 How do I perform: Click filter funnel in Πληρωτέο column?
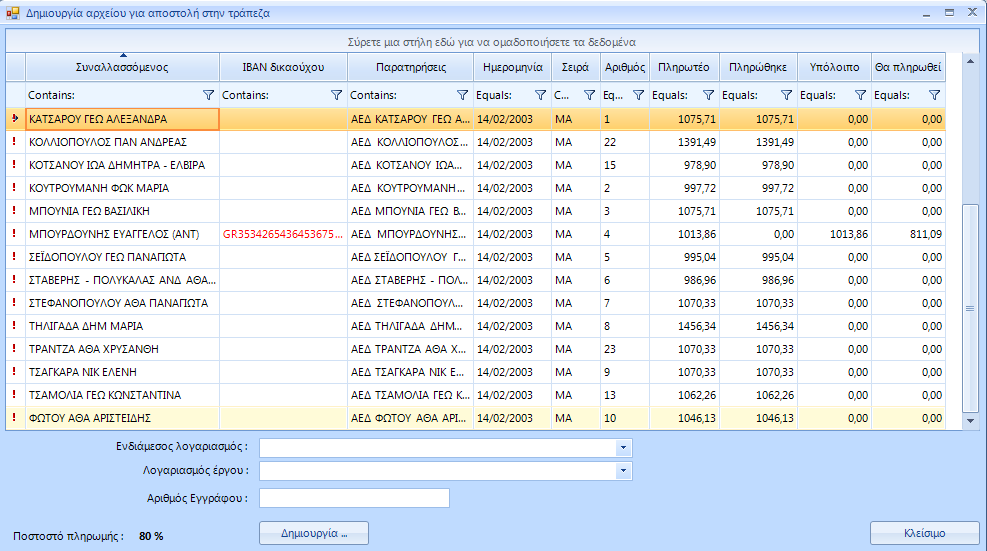pyautogui.click(x=708, y=95)
